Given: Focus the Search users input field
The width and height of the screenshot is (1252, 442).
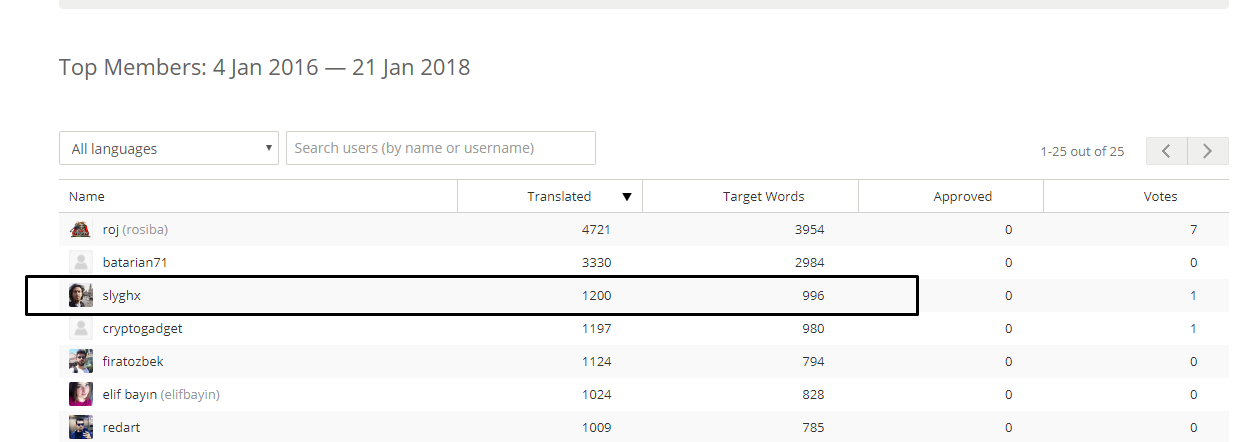Looking at the screenshot, I should [441, 148].
